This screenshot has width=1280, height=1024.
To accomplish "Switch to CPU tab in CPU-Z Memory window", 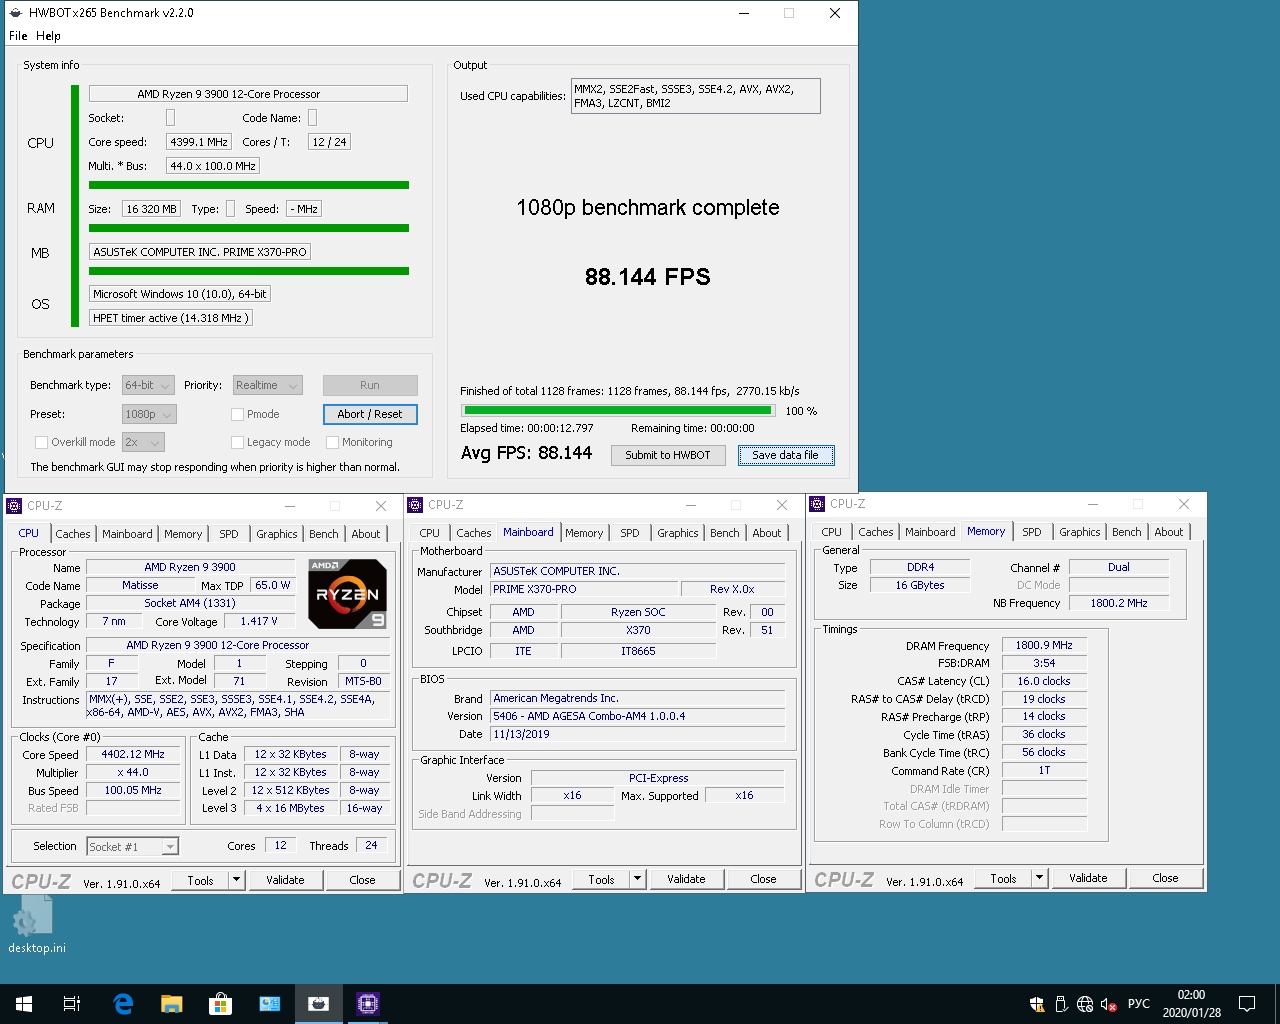I will [x=831, y=532].
